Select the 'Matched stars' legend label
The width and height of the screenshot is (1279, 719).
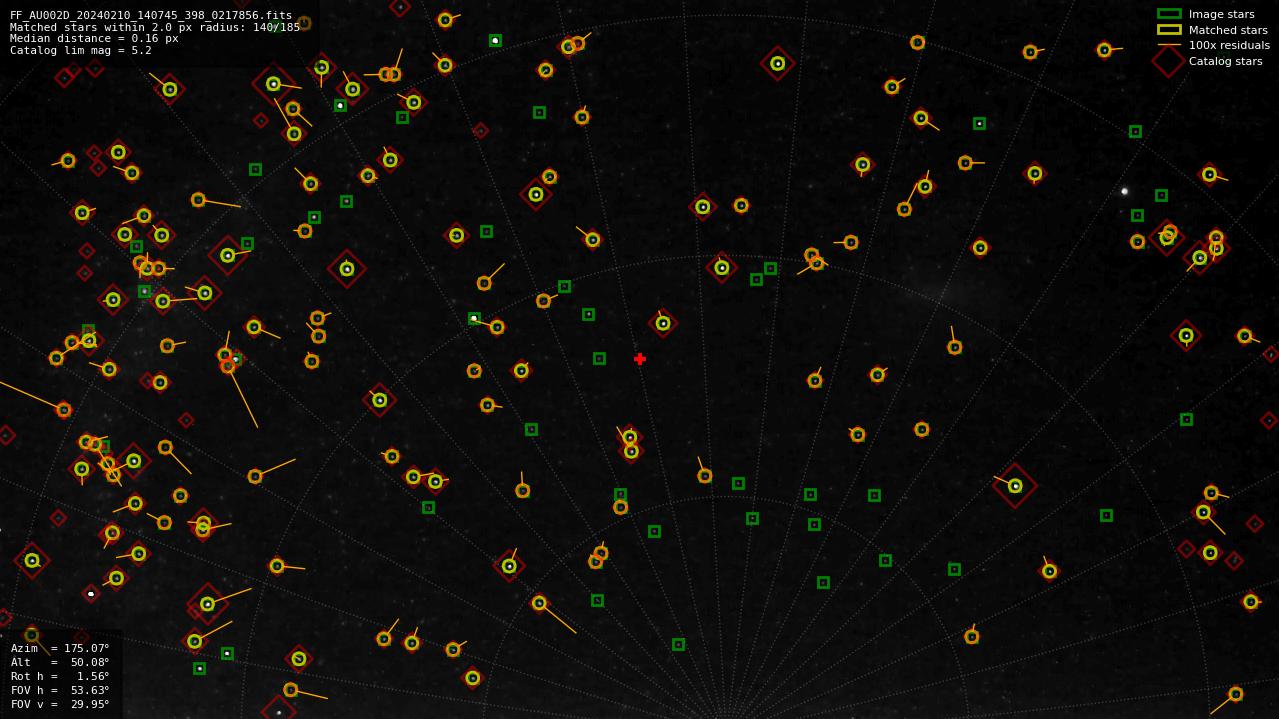coord(1228,30)
